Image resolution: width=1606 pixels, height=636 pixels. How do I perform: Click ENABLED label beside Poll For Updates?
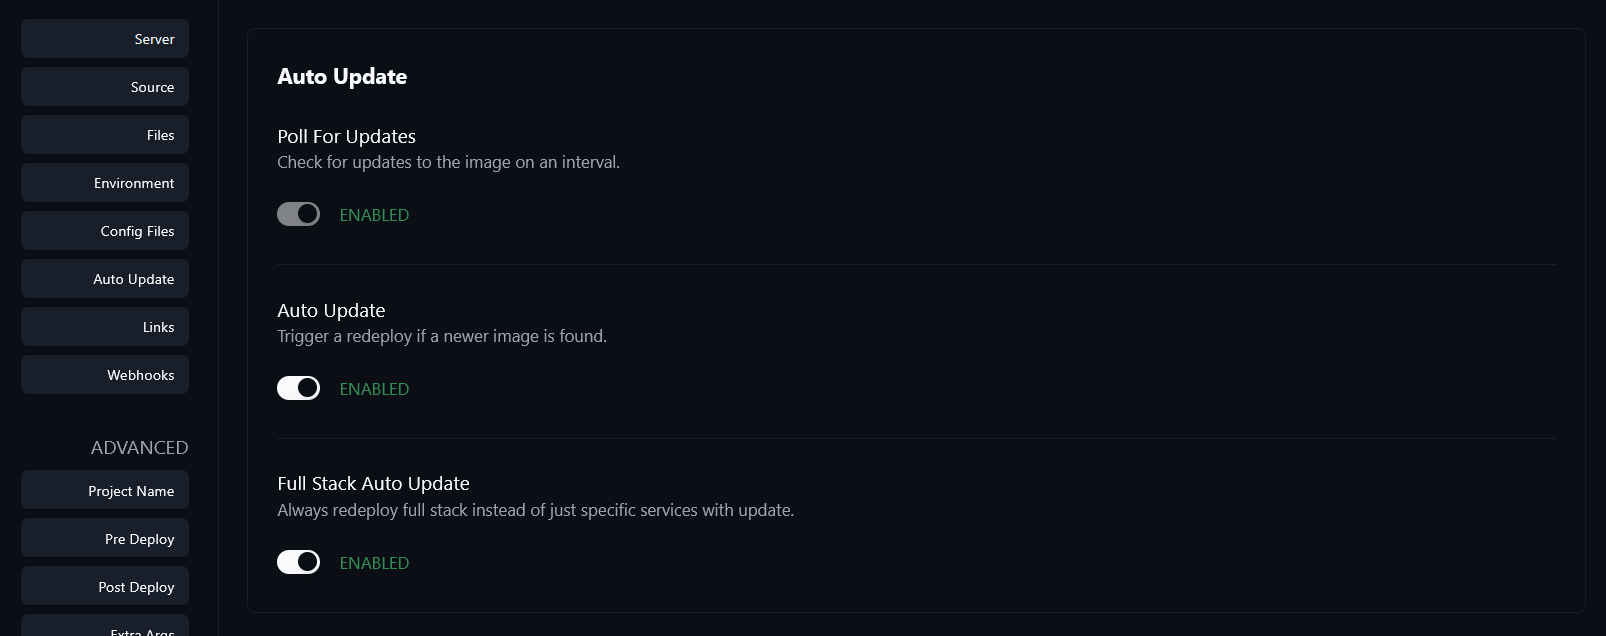pos(374,215)
